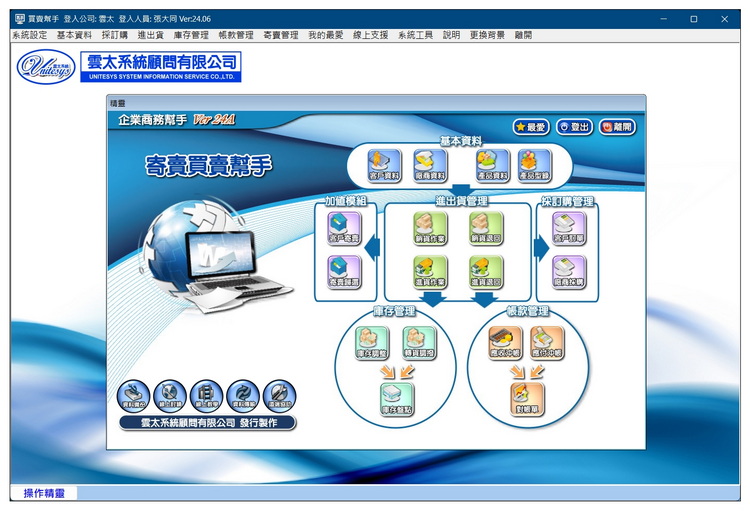Click the 最愛 favorites button

click(x=530, y=127)
